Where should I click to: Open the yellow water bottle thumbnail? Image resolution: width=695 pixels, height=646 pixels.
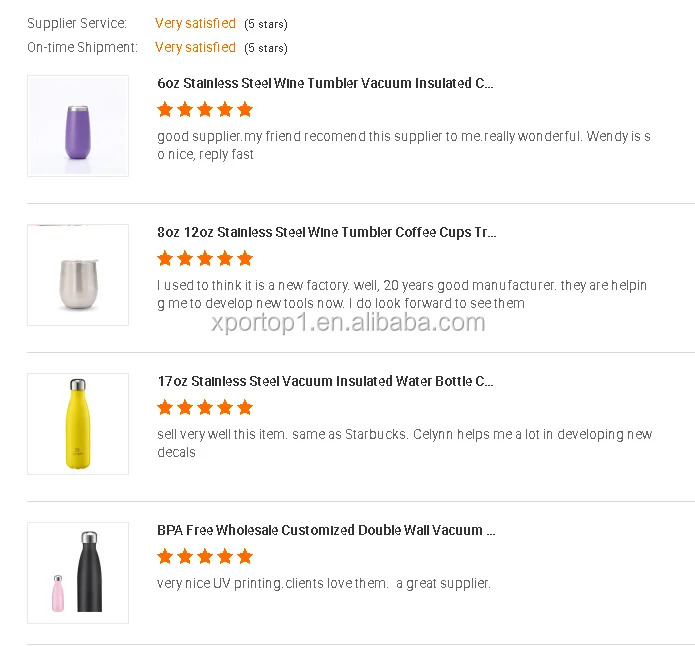point(78,424)
